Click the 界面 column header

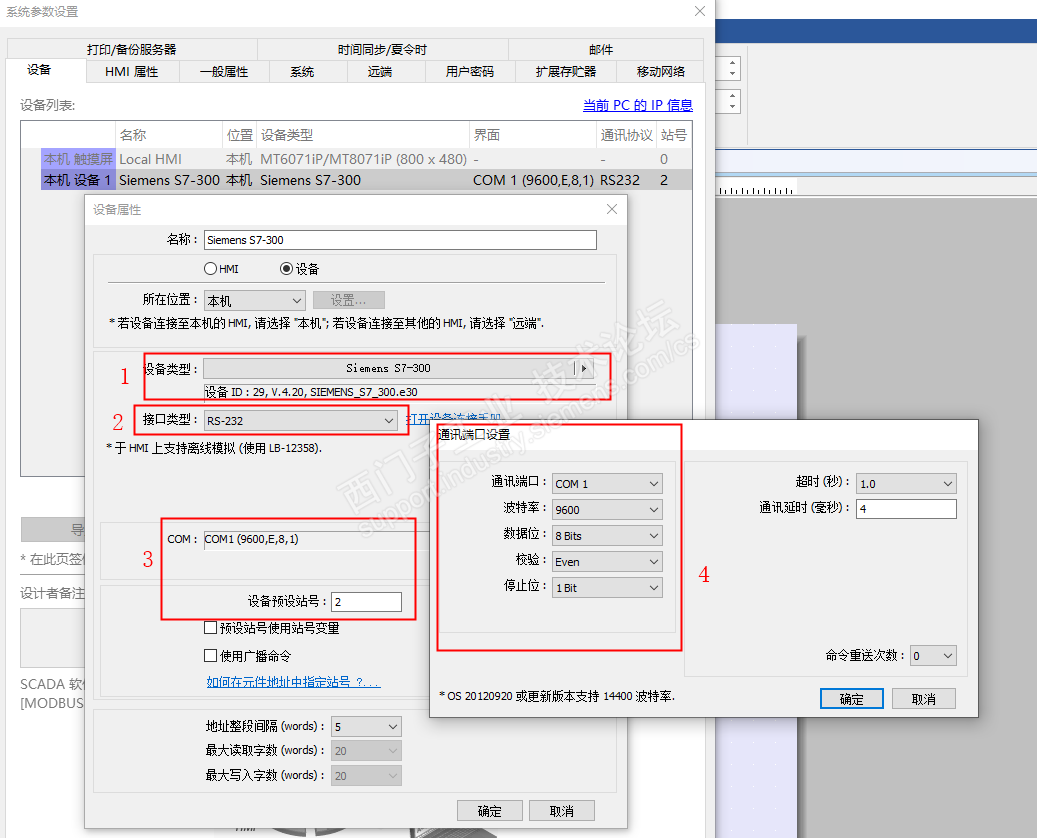[x=532, y=135]
